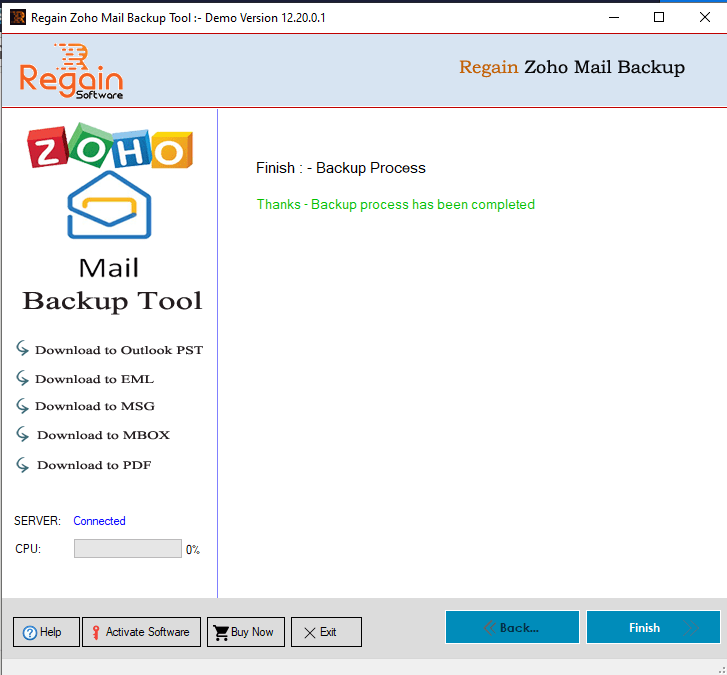Click 'Thanks - Backup process has been completed' message

396,204
